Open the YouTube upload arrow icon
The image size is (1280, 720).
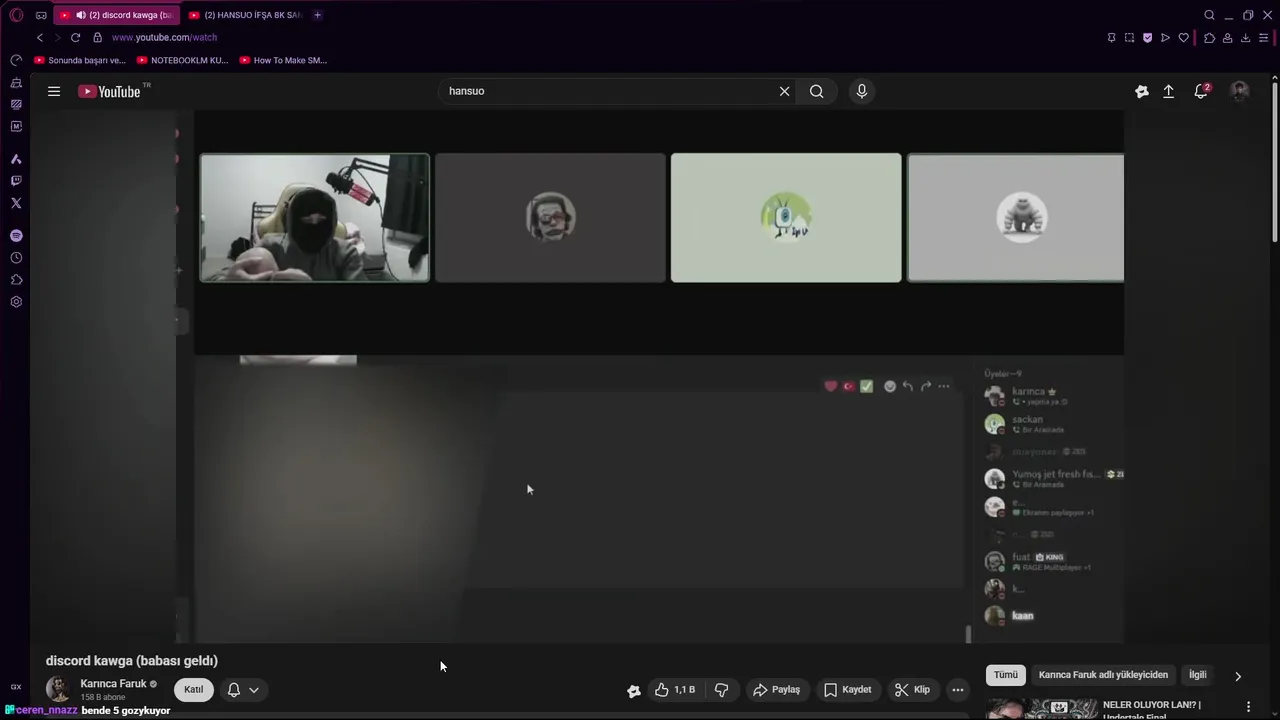coord(1168,91)
